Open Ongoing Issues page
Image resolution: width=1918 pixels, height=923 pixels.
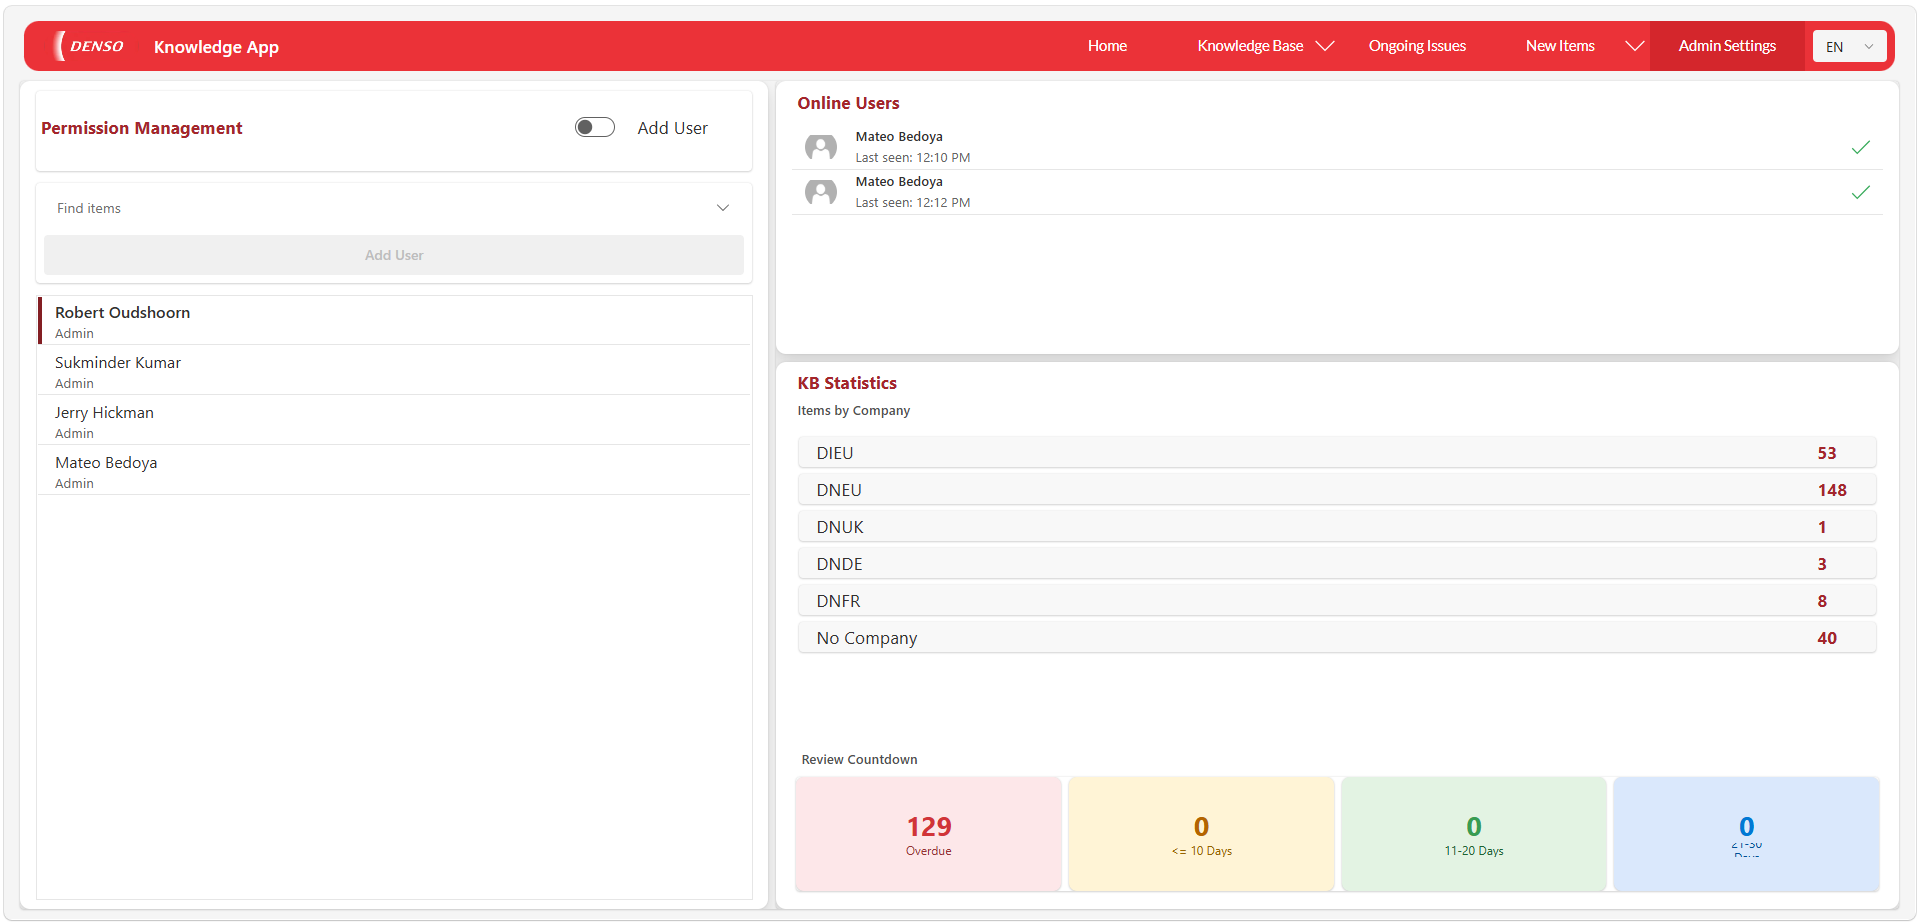tap(1417, 46)
